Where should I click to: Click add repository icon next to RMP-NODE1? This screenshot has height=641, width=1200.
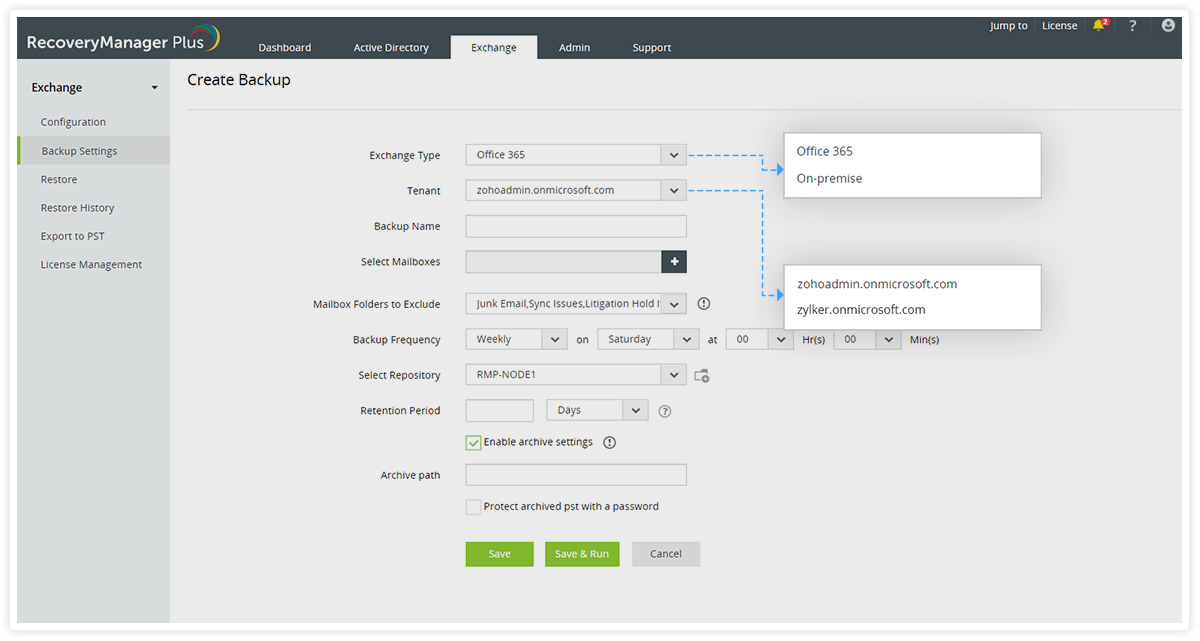tap(702, 376)
